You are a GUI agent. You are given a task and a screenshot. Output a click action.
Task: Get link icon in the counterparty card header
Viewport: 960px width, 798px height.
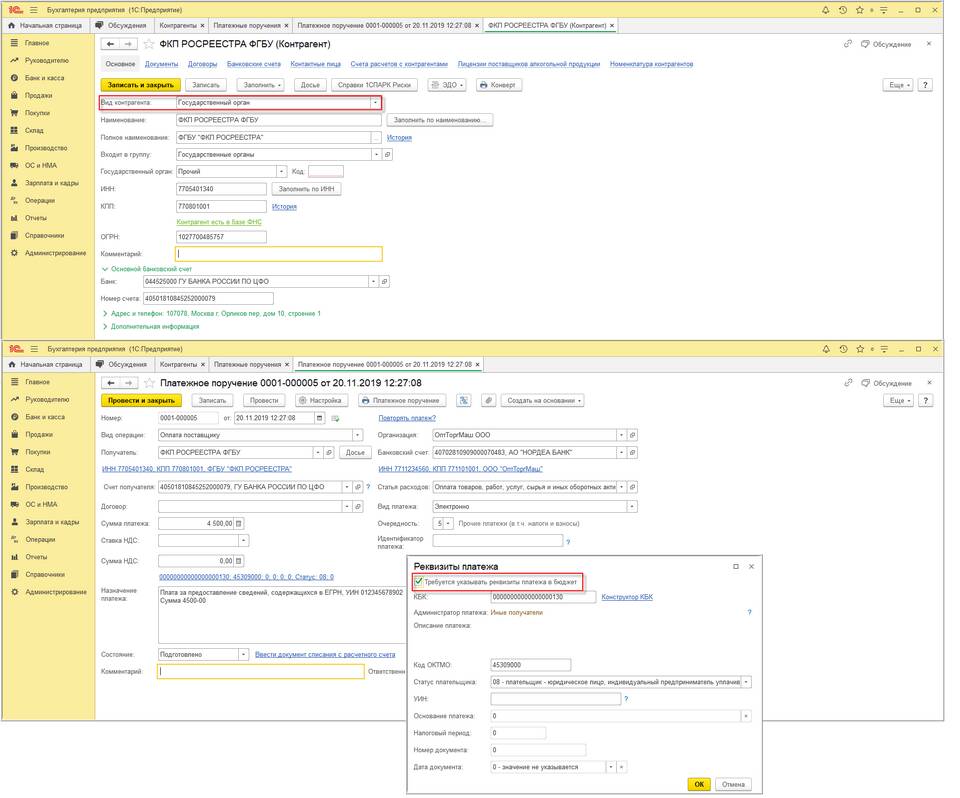point(848,44)
